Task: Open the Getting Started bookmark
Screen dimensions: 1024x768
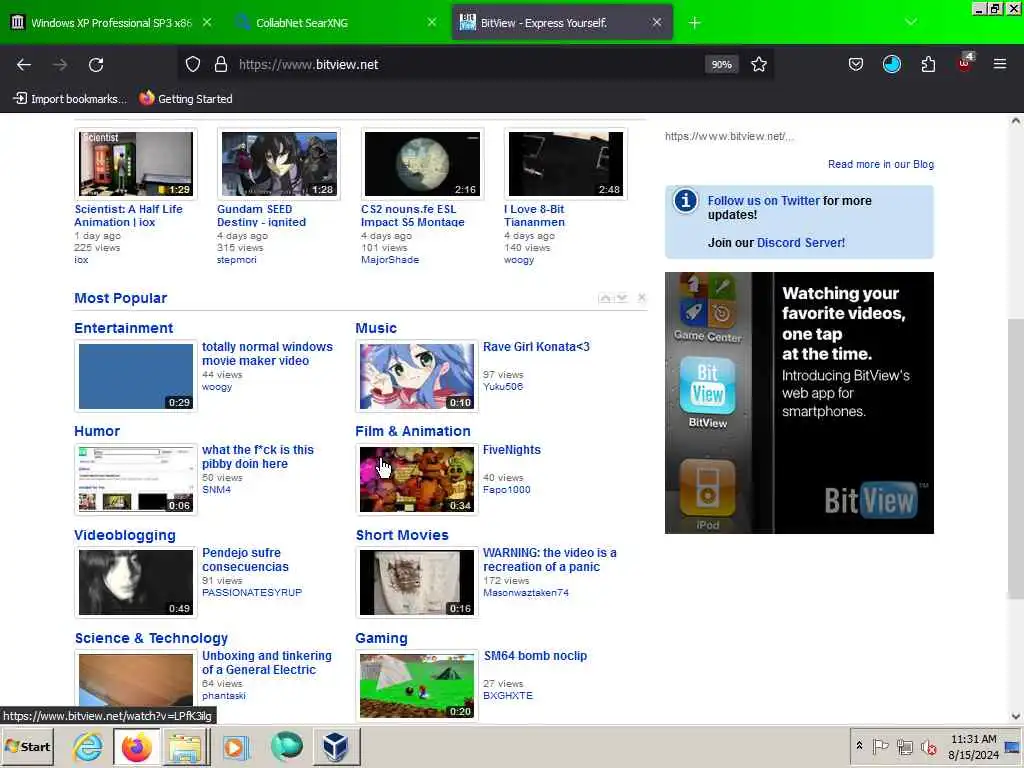Action: [186, 99]
